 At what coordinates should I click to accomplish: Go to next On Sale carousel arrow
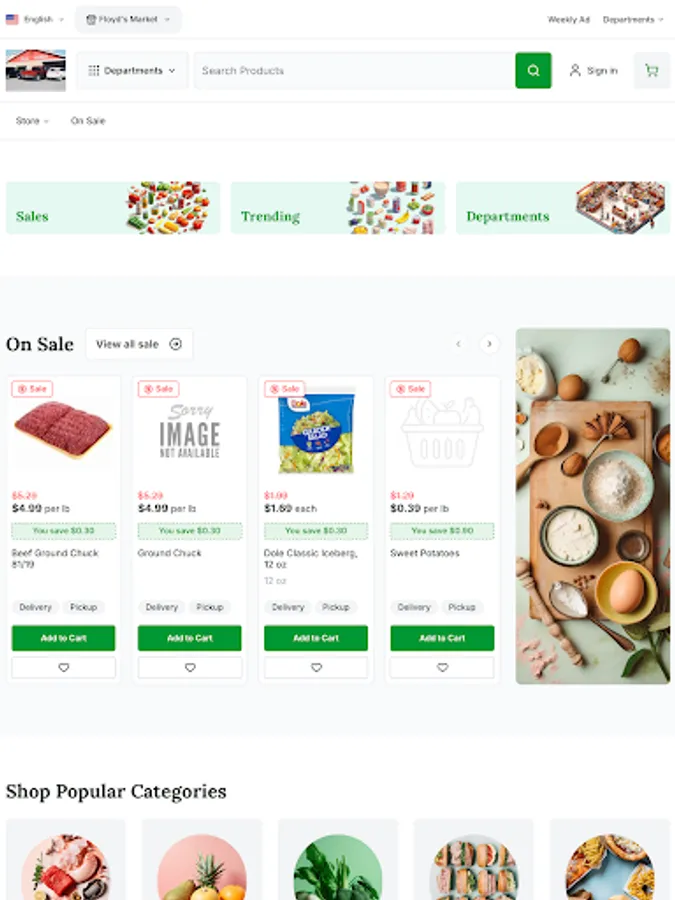click(489, 344)
